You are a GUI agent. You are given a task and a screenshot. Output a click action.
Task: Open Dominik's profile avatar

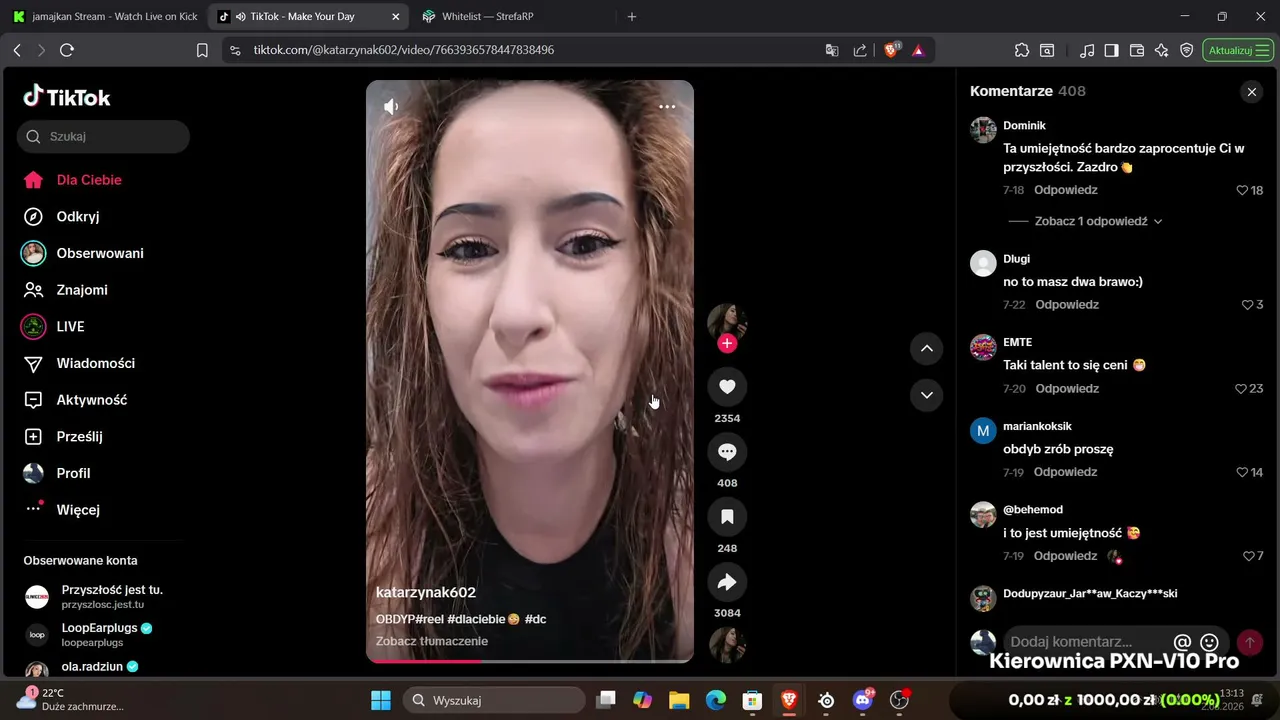[x=983, y=130]
